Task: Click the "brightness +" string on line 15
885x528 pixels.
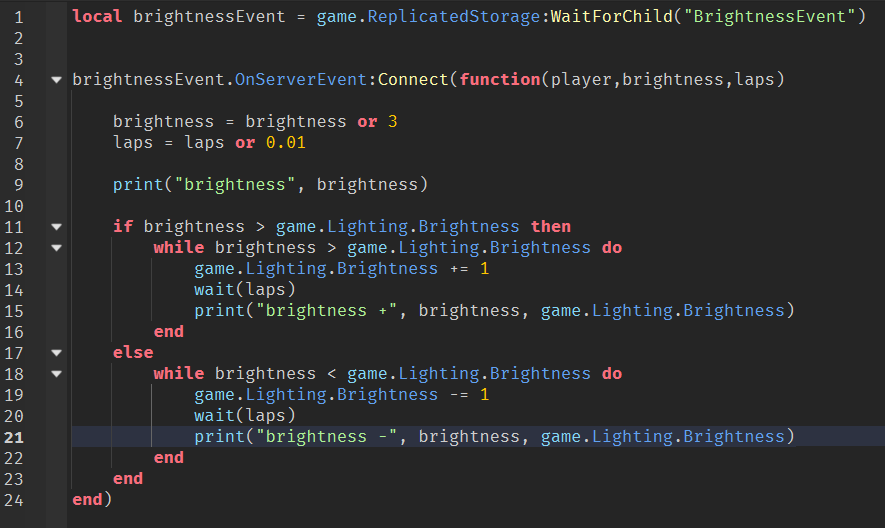Action: (x=326, y=311)
